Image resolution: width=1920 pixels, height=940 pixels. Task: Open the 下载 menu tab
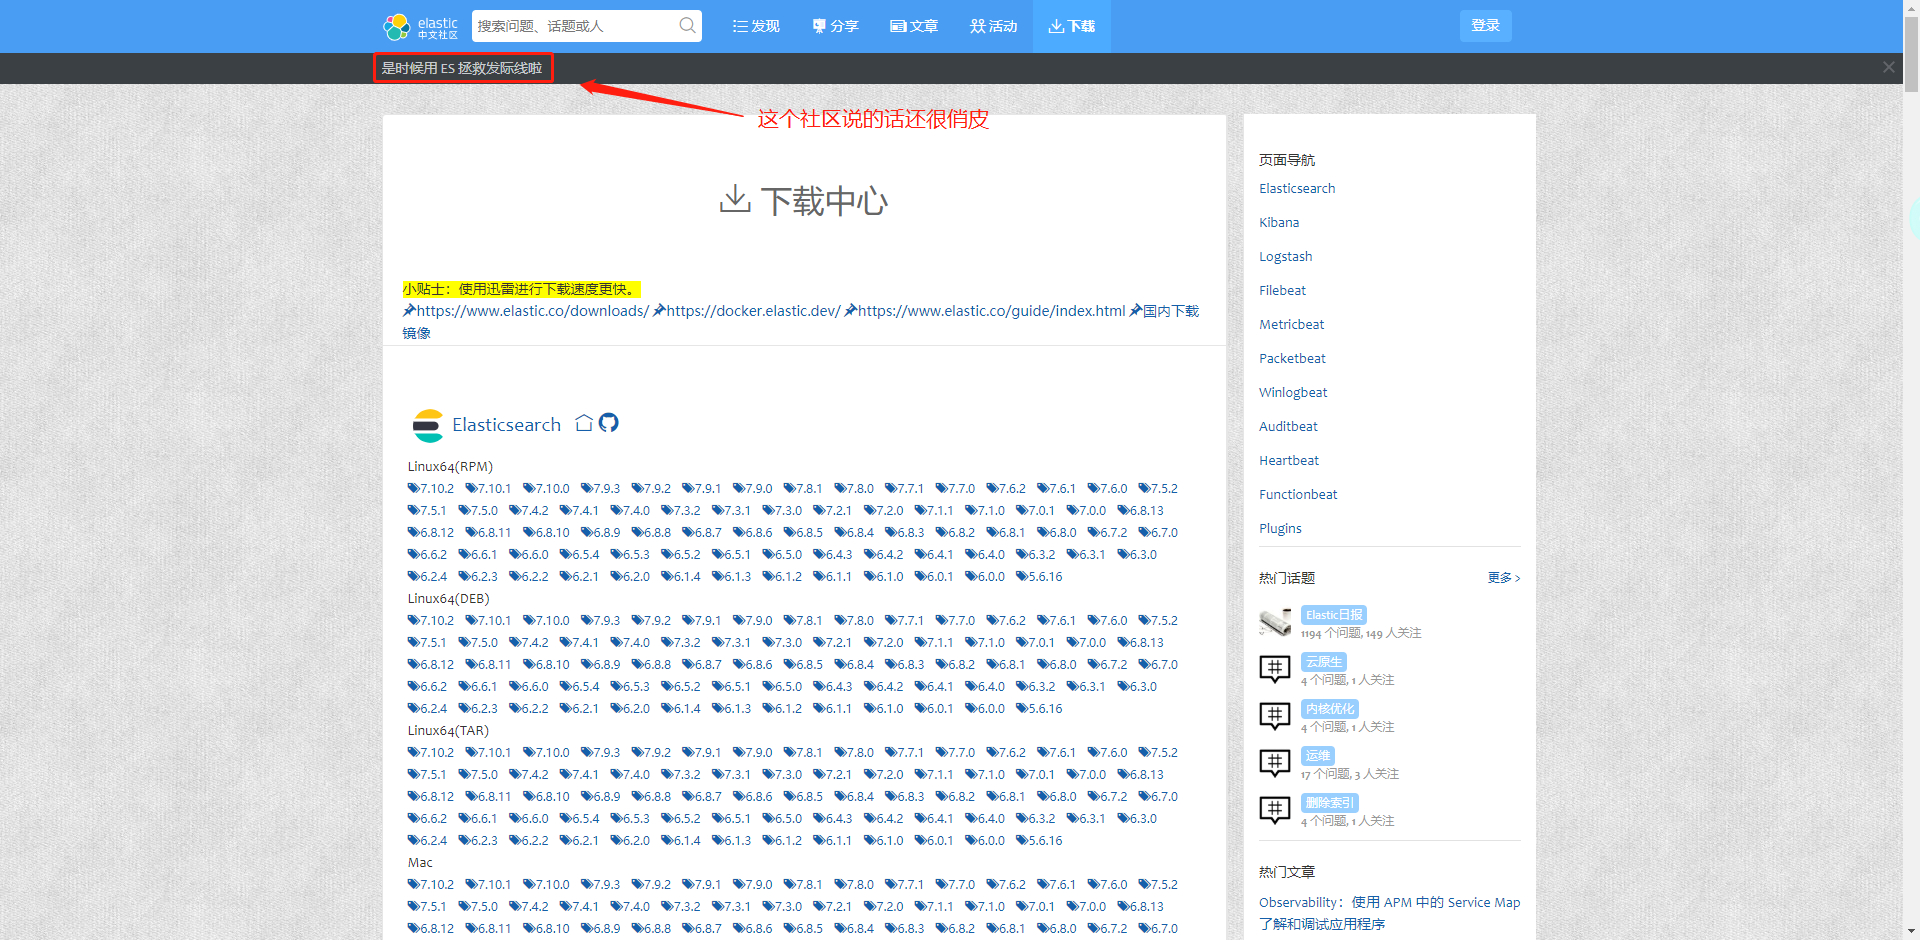coord(1072,26)
